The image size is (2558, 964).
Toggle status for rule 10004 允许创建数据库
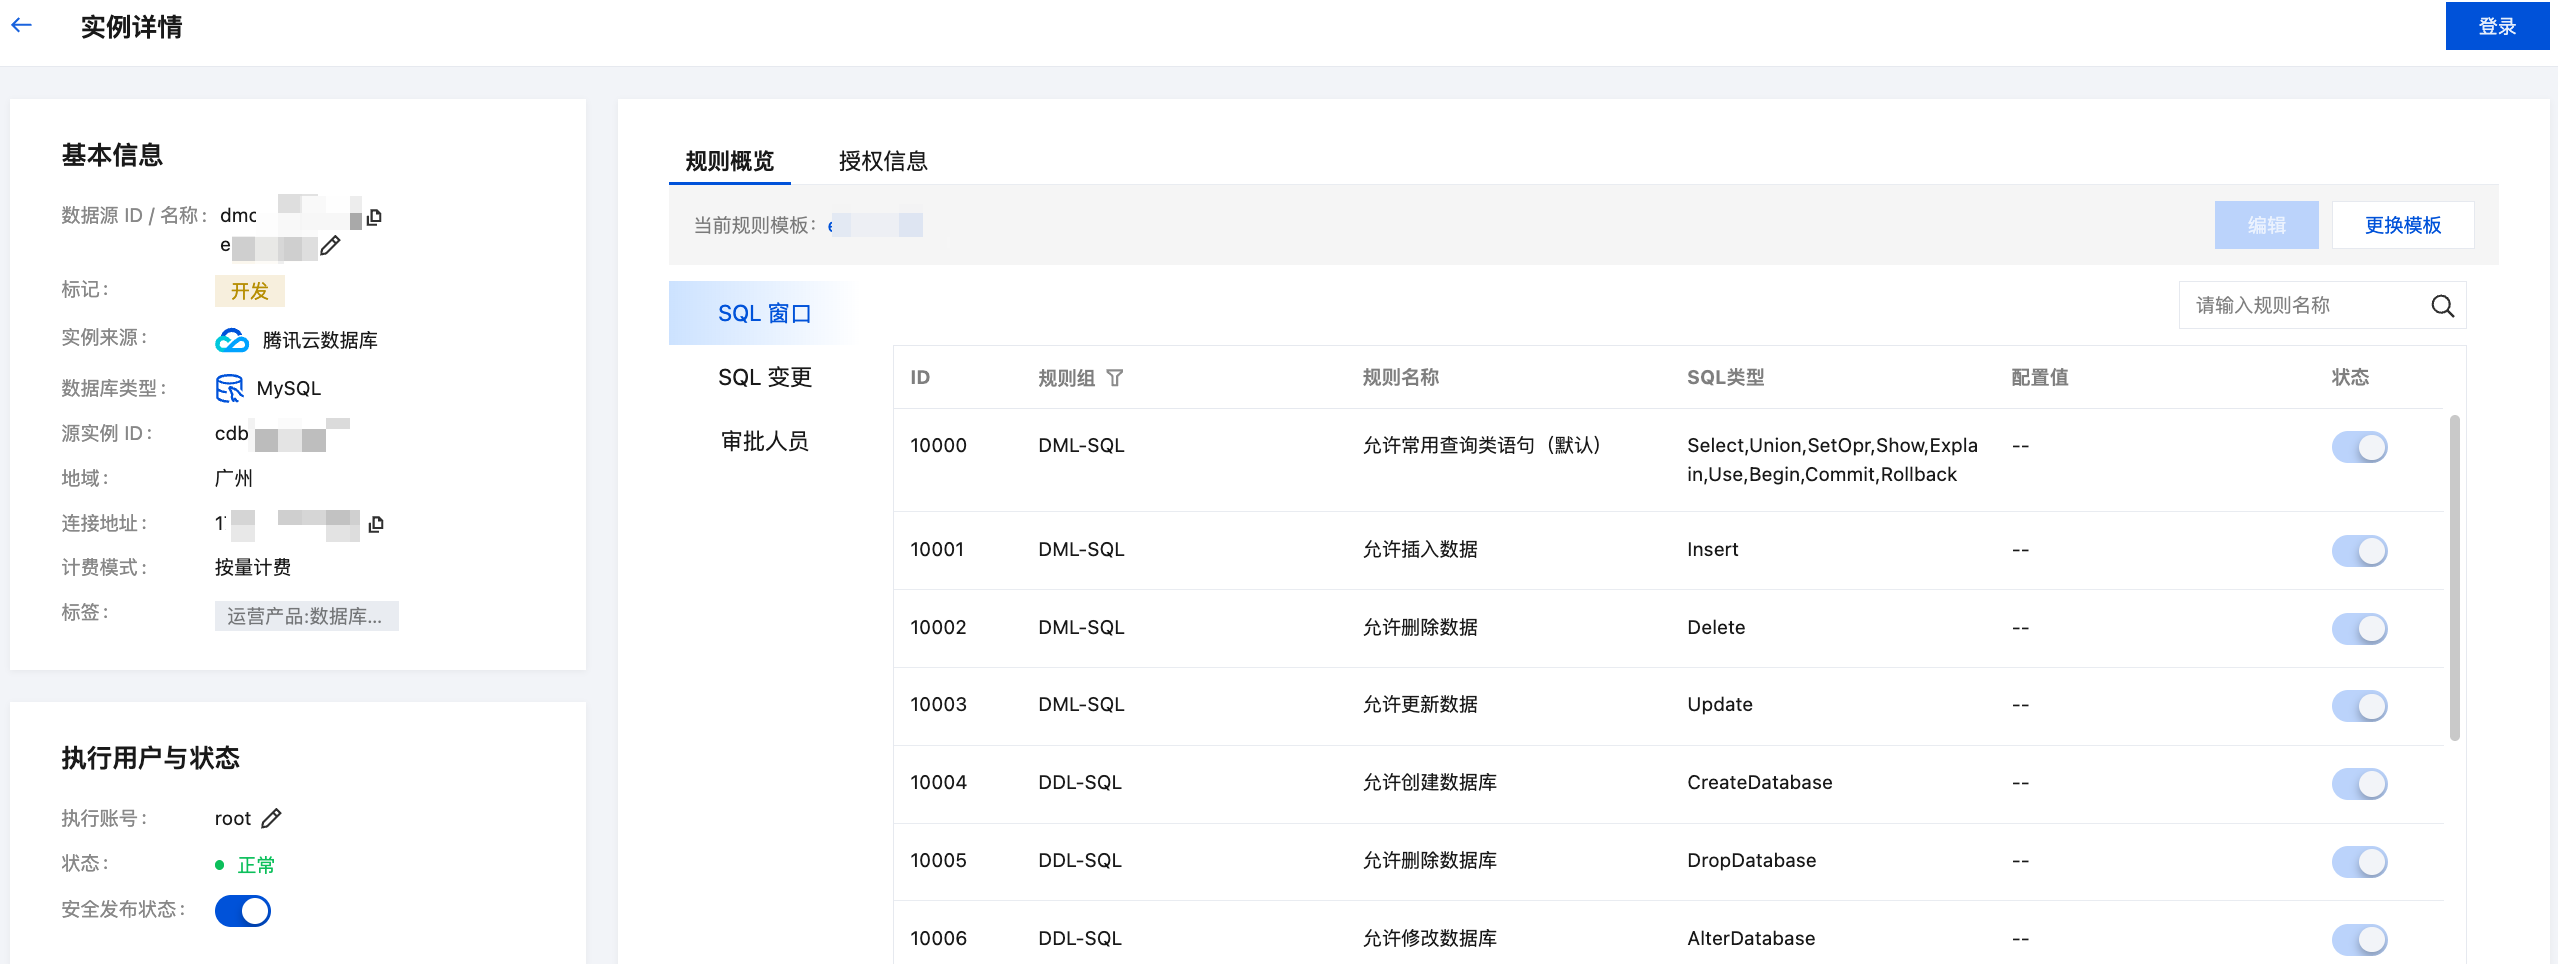click(x=2359, y=784)
